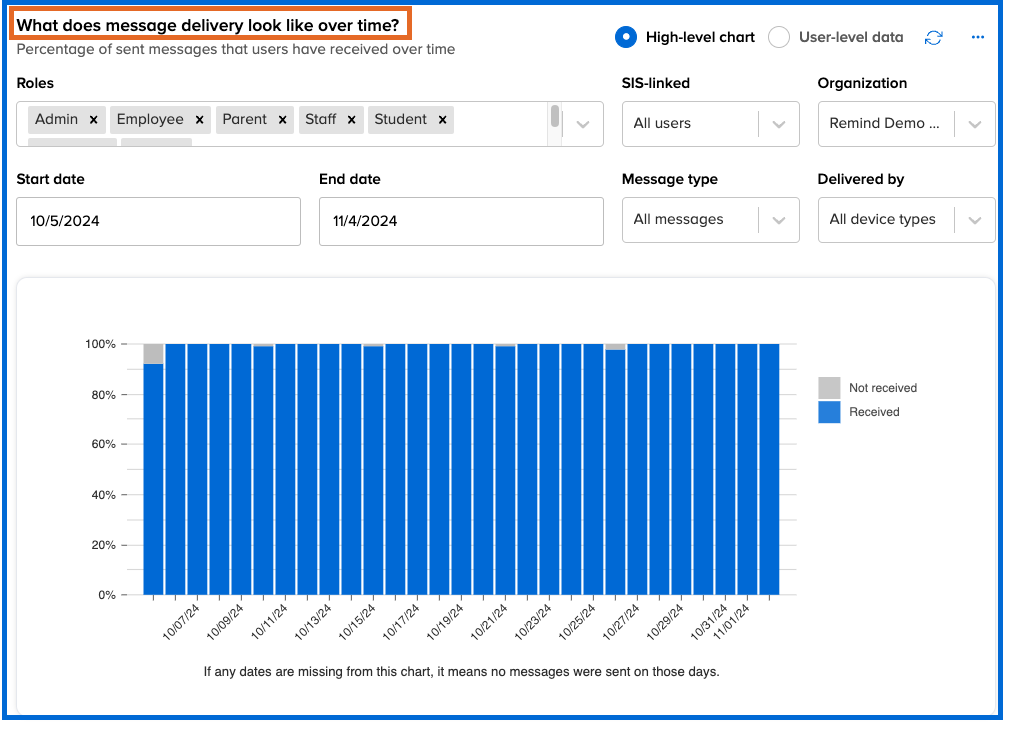Remove the Employee role tag
1011x737 pixels.
[200, 120]
